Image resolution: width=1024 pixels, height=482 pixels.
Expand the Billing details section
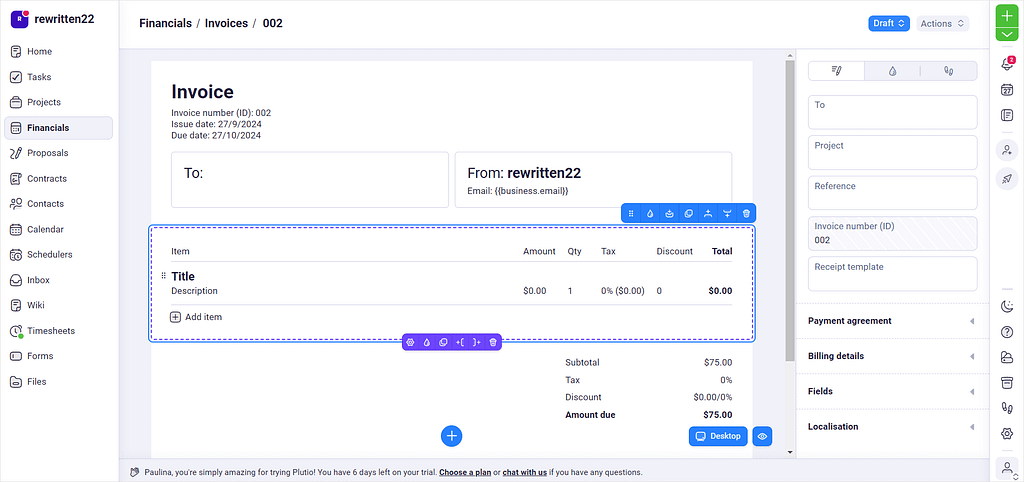[x=892, y=356]
